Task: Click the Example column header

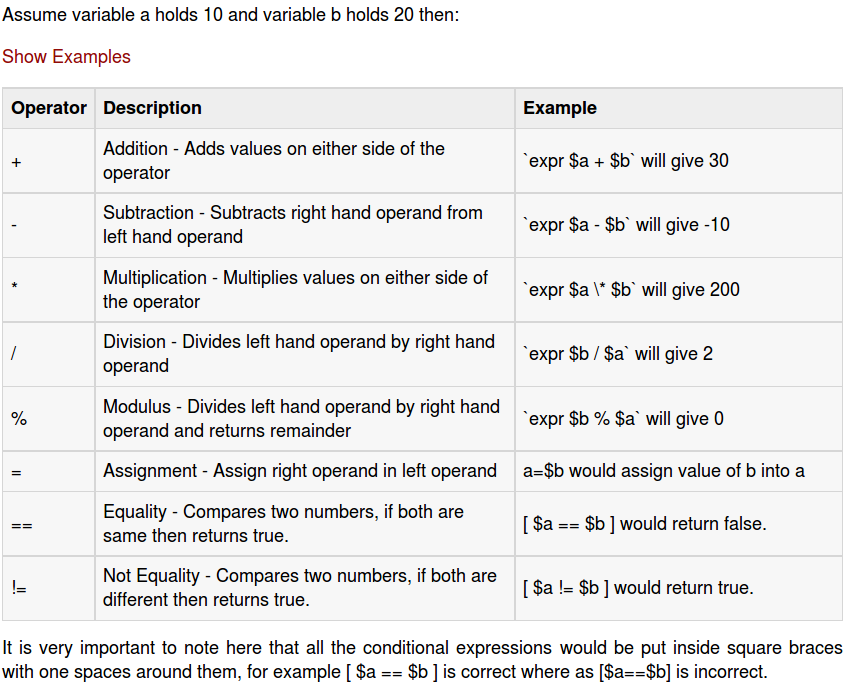Action: [x=560, y=108]
